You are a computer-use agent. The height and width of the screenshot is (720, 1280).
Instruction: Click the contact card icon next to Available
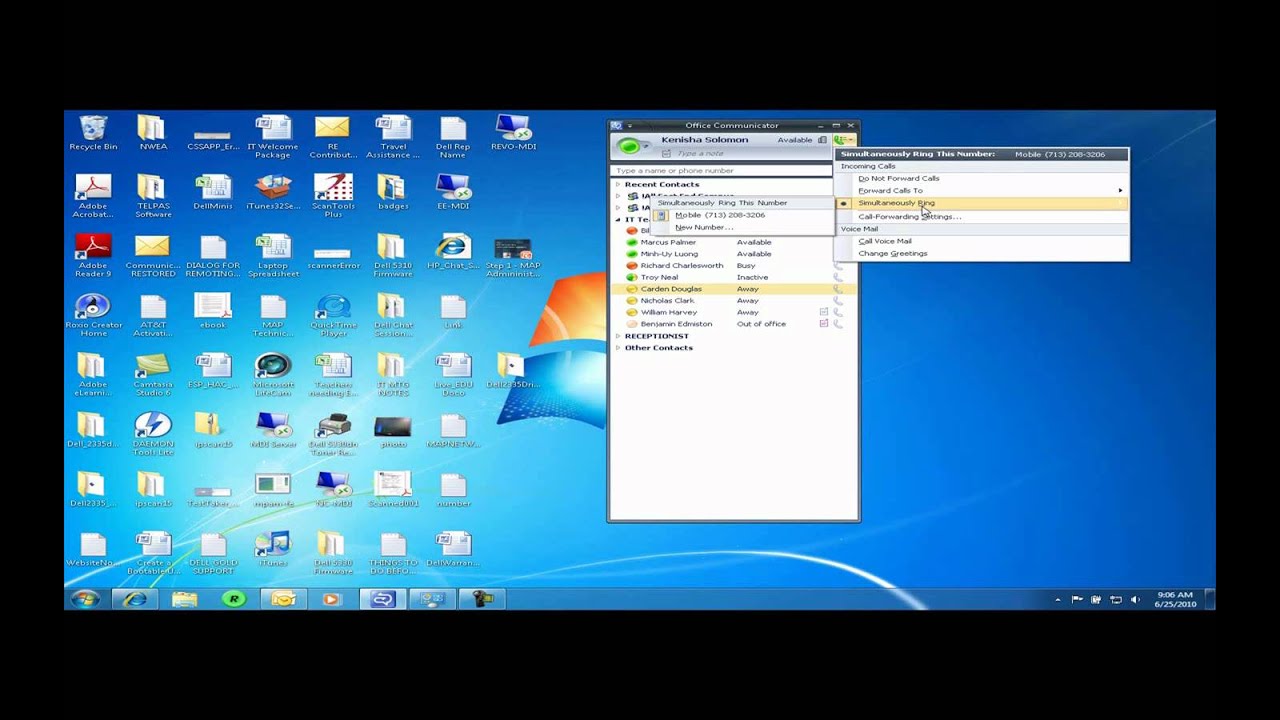pyautogui.click(x=822, y=140)
